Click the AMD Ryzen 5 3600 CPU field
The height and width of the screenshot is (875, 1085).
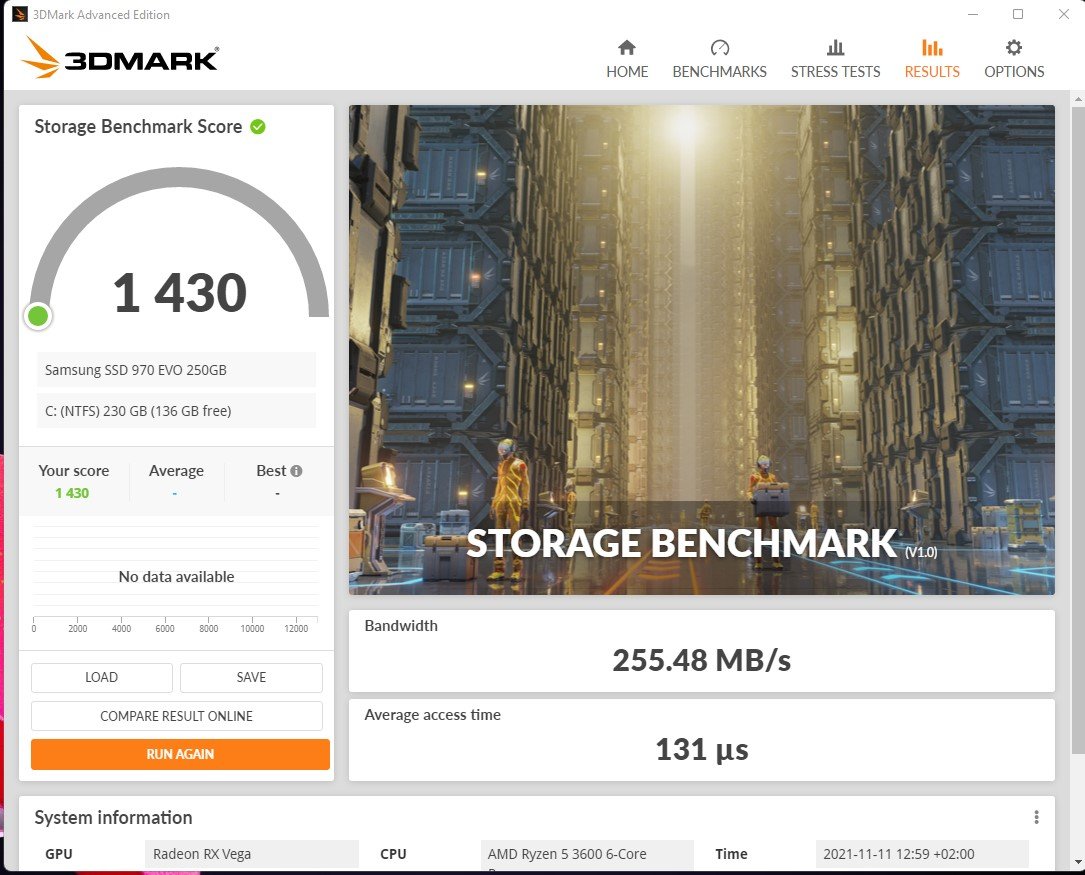coord(587,854)
